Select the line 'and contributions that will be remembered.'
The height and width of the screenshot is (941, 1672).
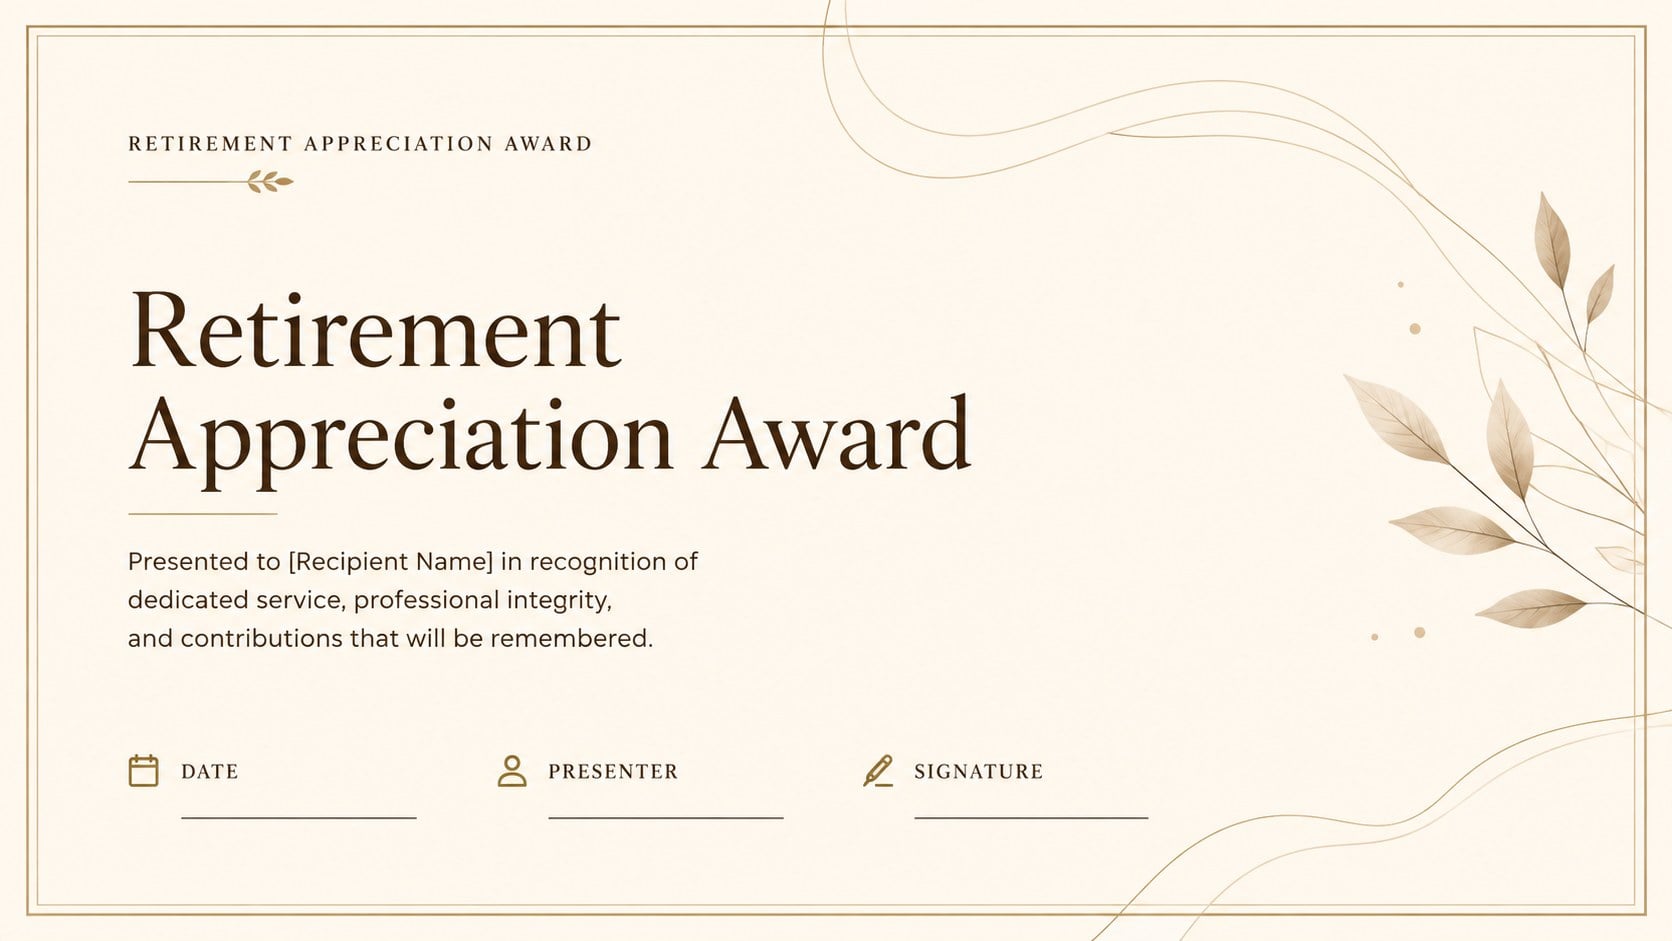click(x=390, y=638)
